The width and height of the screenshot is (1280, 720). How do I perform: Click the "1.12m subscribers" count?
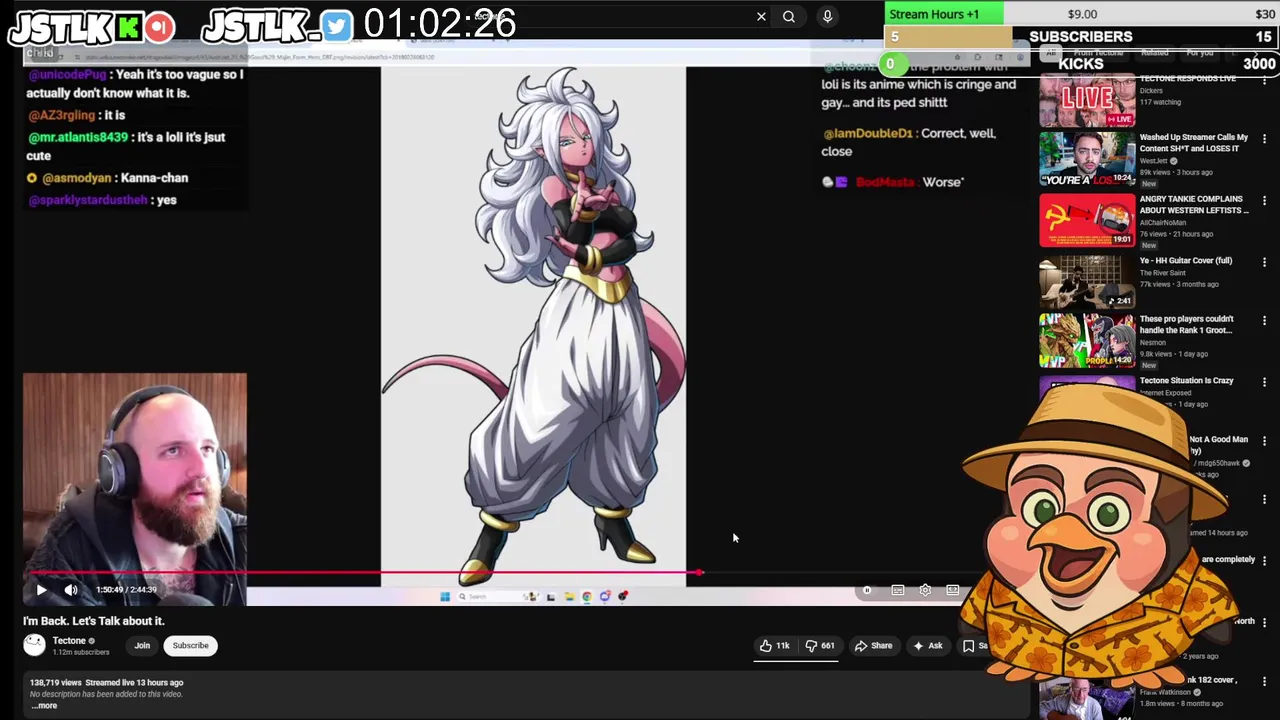click(81, 652)
